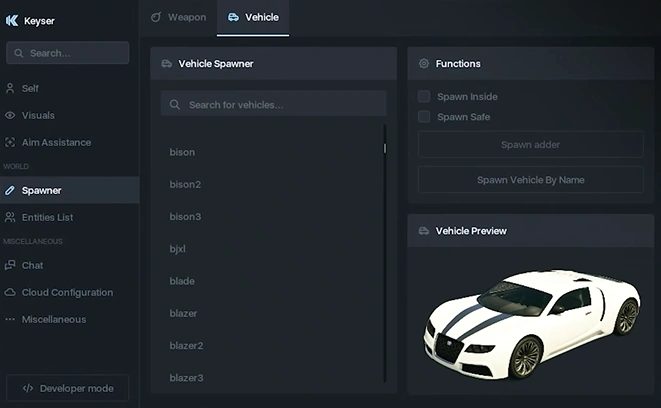Select the Vehicle tab
This screenshot has height=408, width=661.
click(253, 18)
